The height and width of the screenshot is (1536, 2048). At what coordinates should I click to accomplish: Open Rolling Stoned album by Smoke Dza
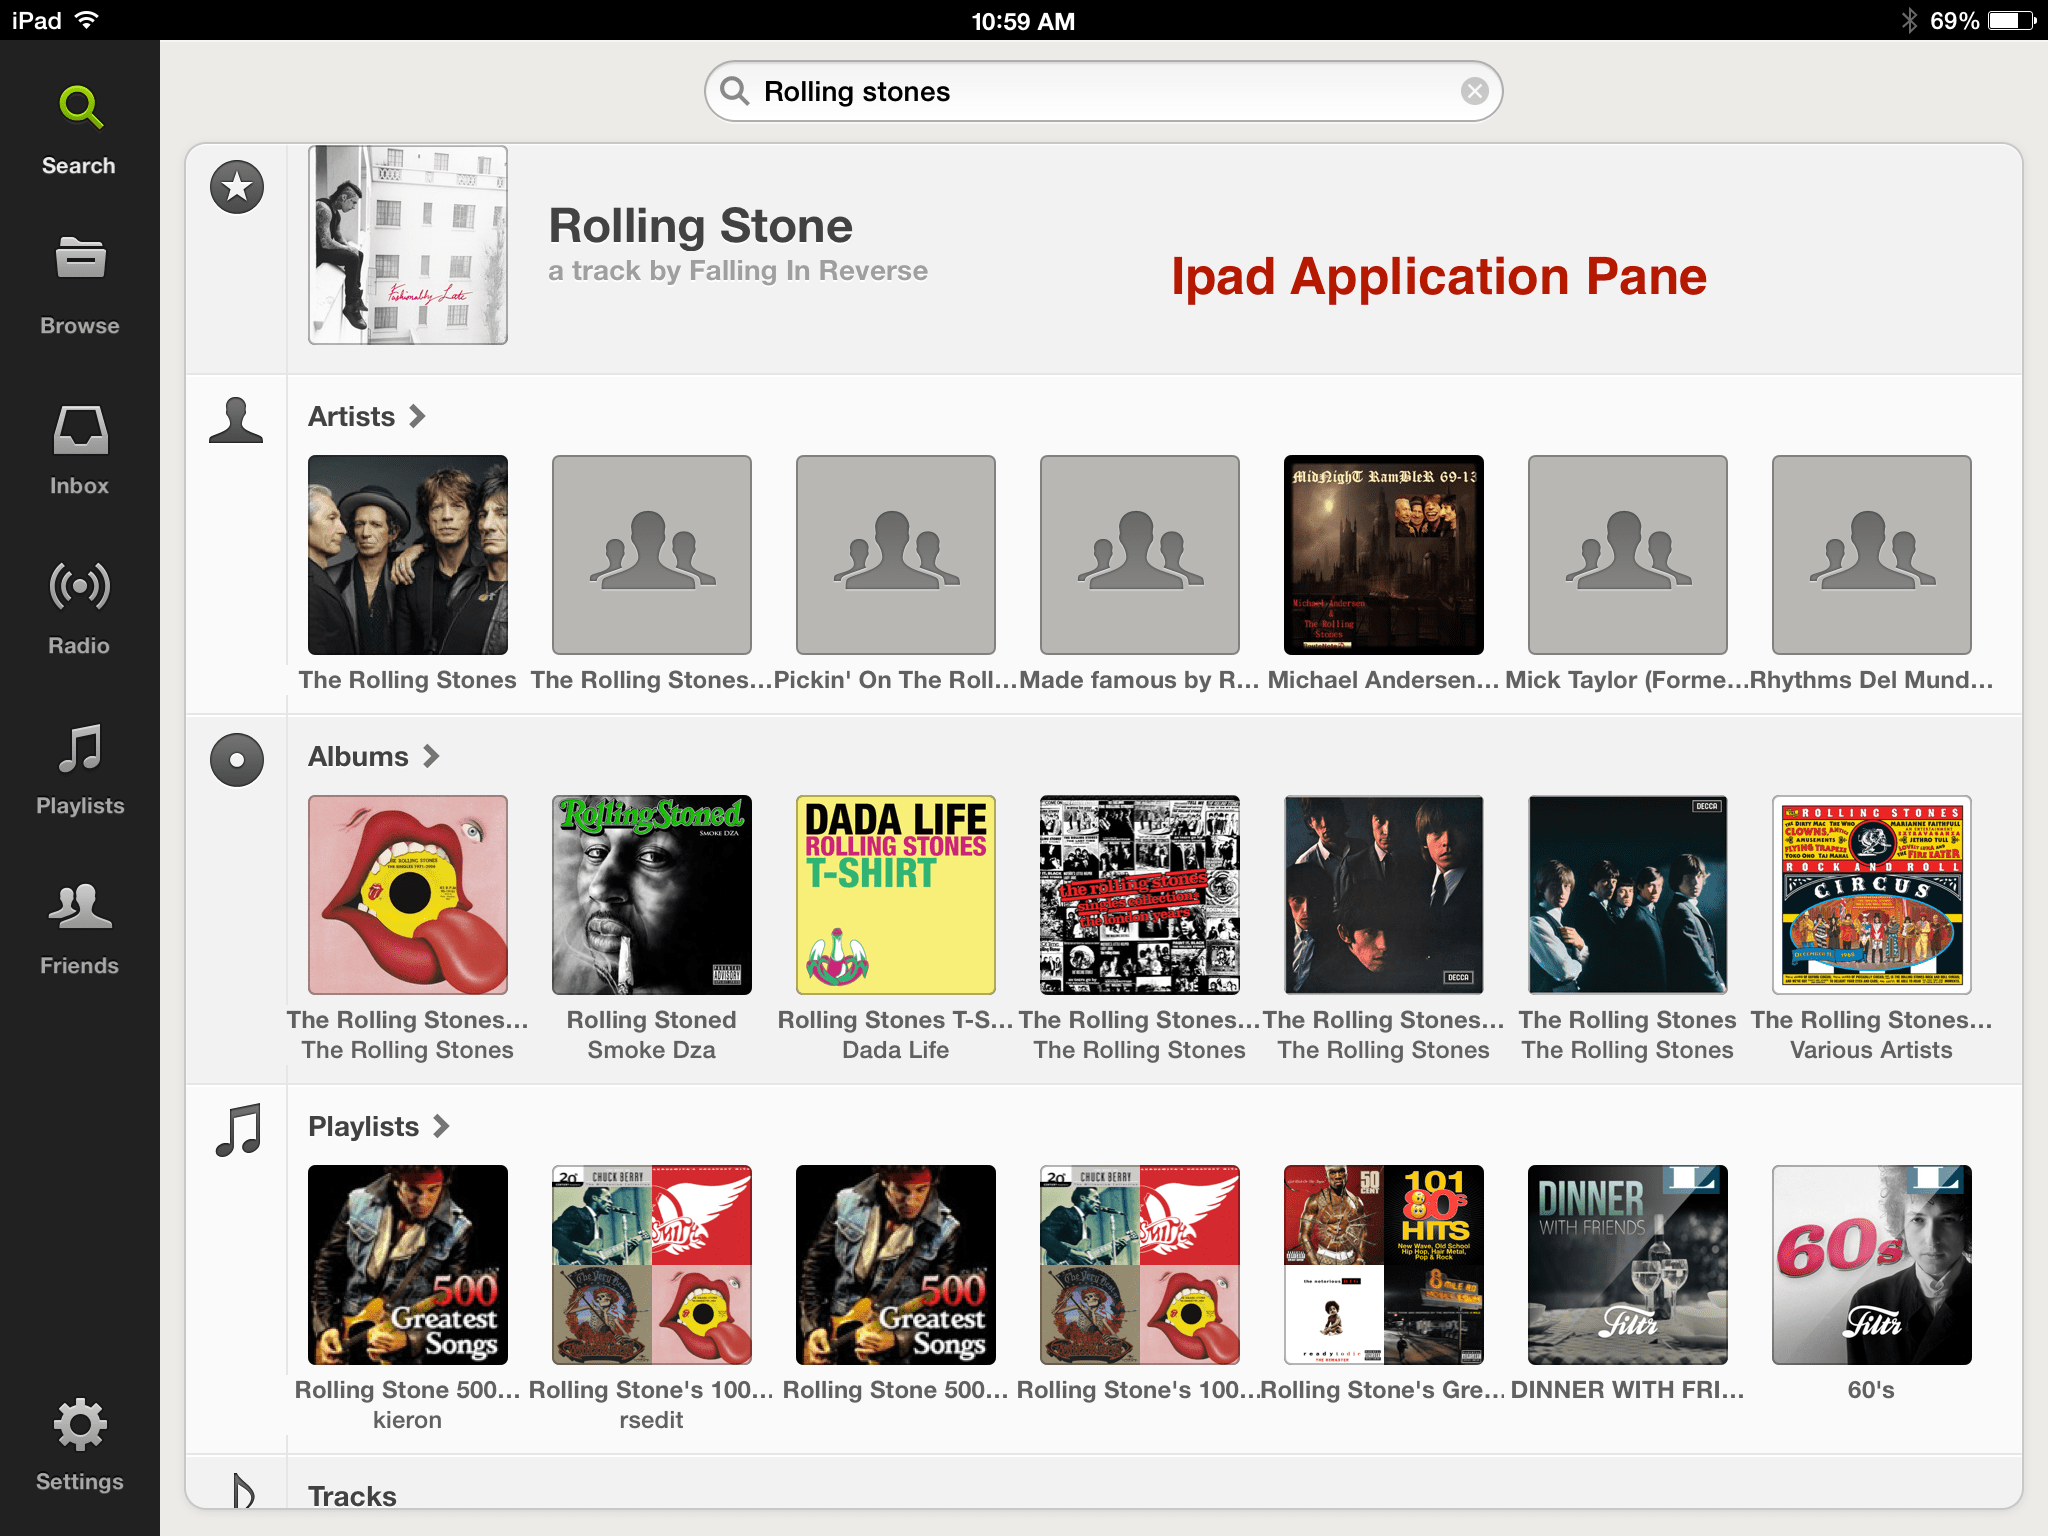tap(652, 895)
